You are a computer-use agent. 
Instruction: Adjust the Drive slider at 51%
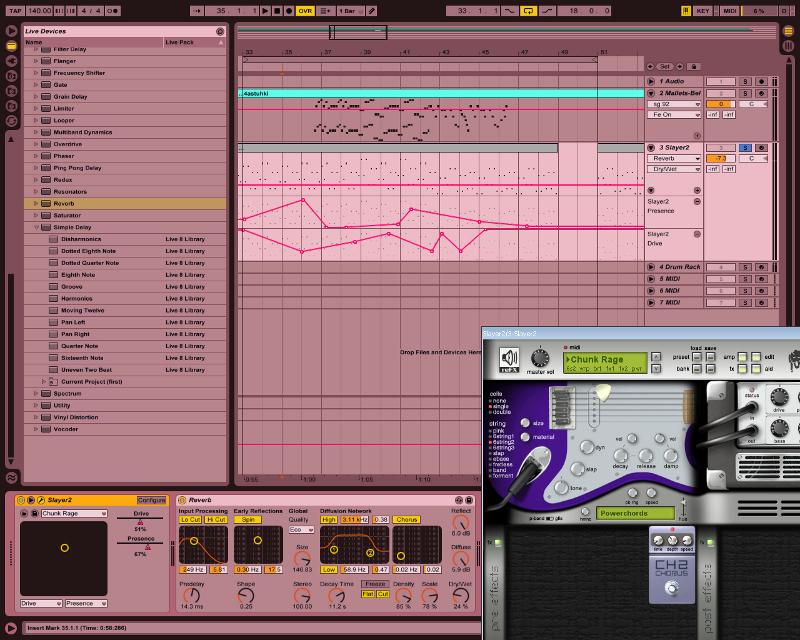[140, 521]
